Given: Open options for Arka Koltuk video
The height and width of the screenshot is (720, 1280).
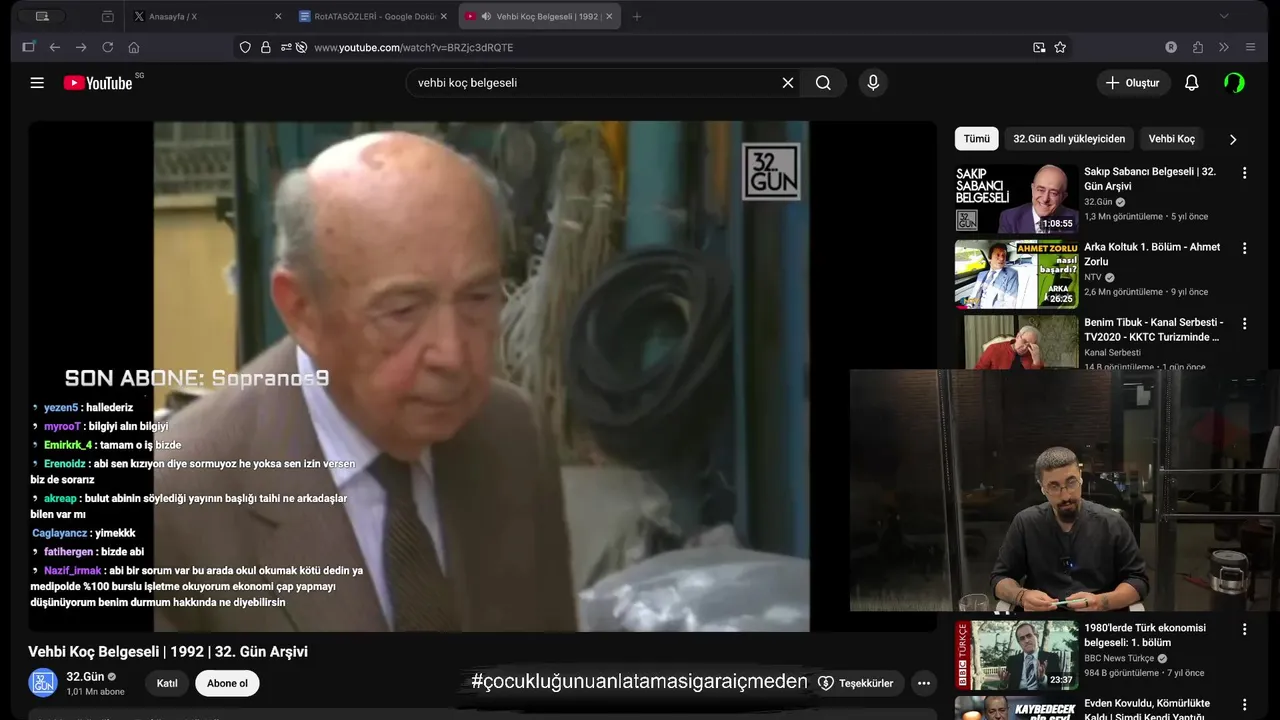Looking at the screenshot, I should [1244, 248].
